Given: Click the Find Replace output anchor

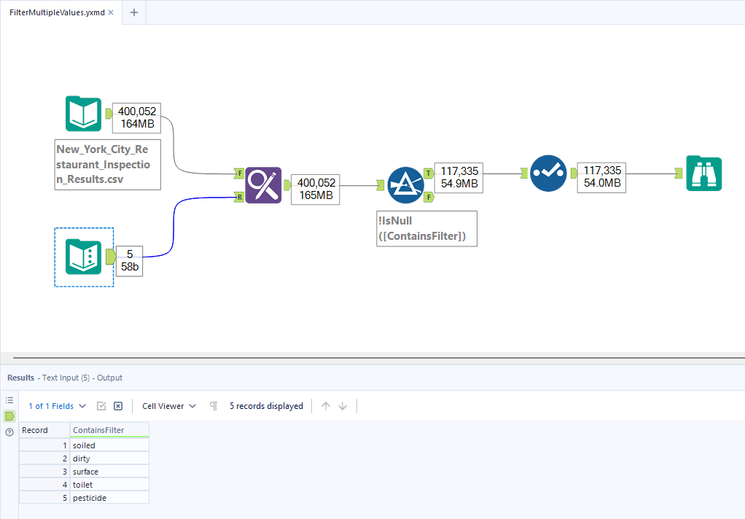Looking at the screenshot, I should [287, 185].
